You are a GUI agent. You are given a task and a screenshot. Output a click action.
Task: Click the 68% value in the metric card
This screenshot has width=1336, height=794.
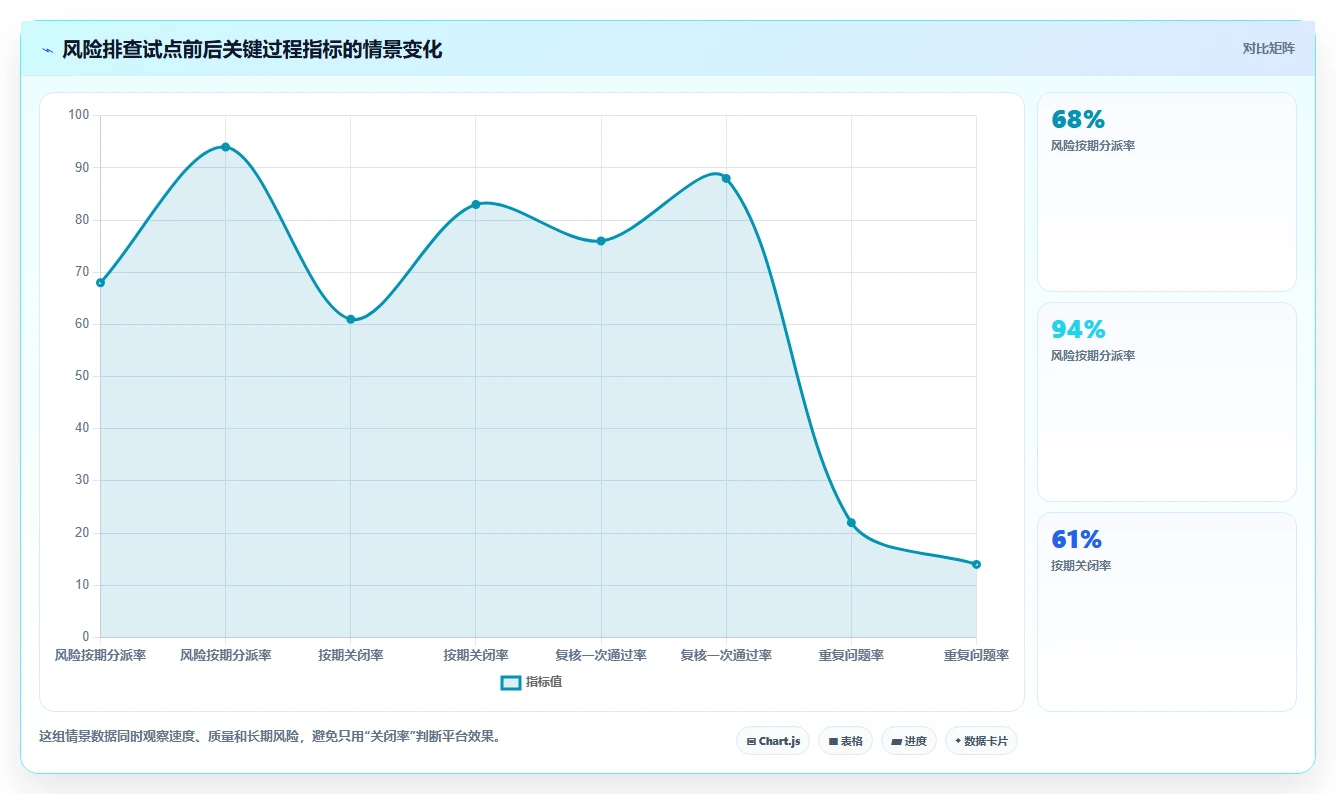(1078, 120)
